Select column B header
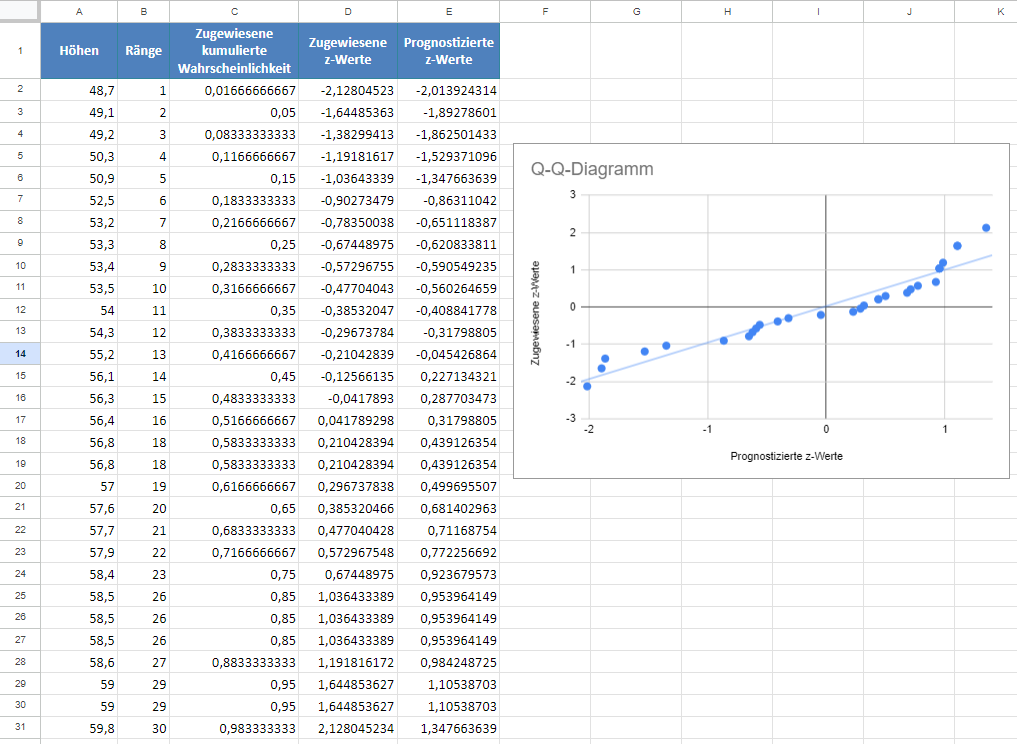Viewport: 1017px width, 744px height. click(x=143, y=12)
